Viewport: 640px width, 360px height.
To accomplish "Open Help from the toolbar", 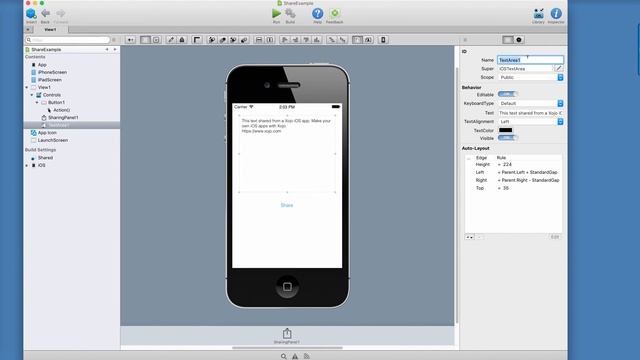I will (318, 13).
